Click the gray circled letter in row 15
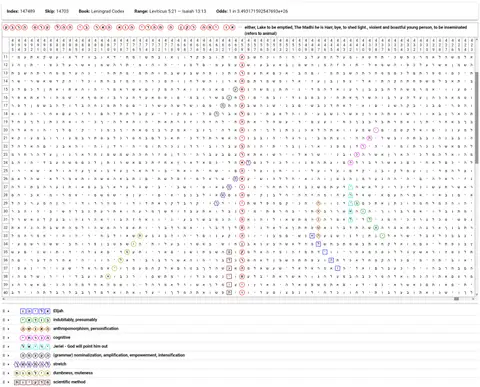This screenshot has height=387, width=480. (x=235, y=89)
